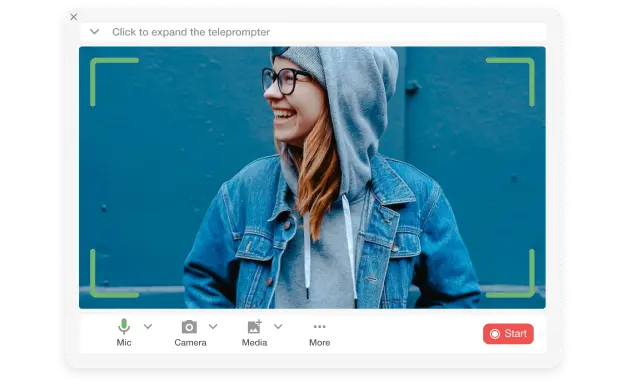Image resolution: width=626 pixels, height=384 pixels.
Task: Open the Mic options dropdown arrow
Action: tap(148, 327)
